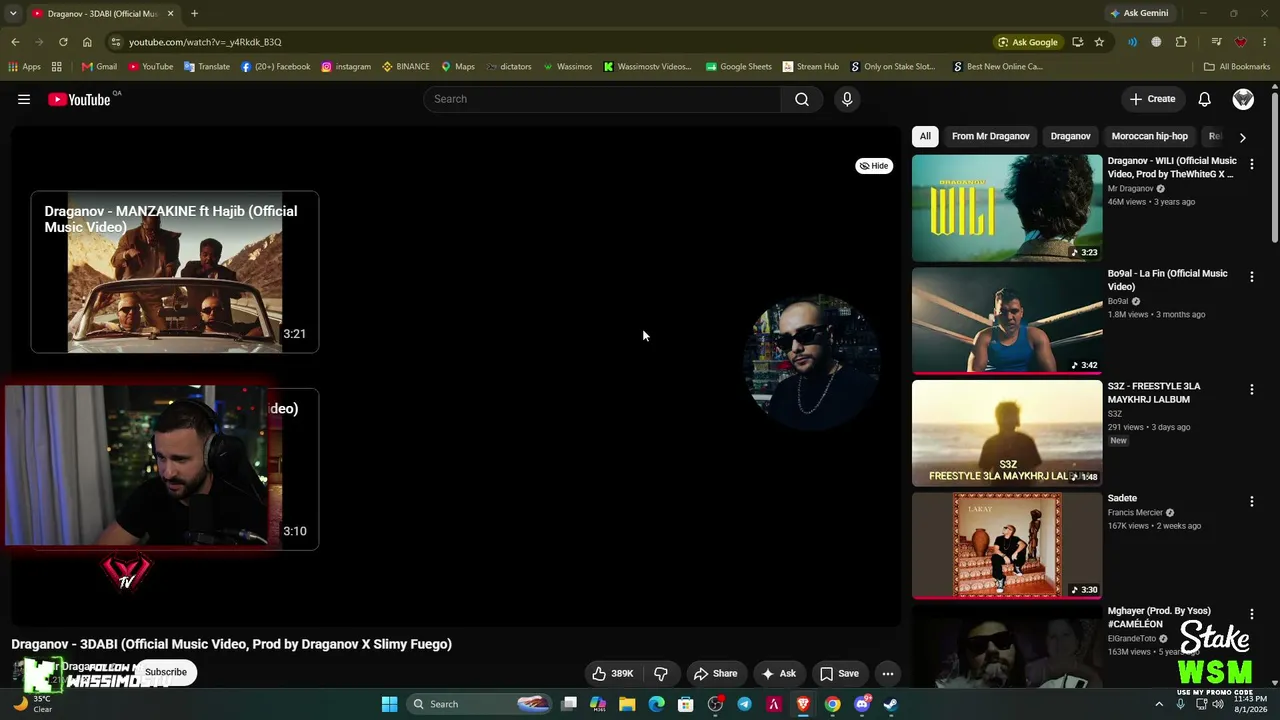Open the Apps shortcut in the bookmarks bar
Viewport: 1280px width, 720px height.
[x=25, y=67]
